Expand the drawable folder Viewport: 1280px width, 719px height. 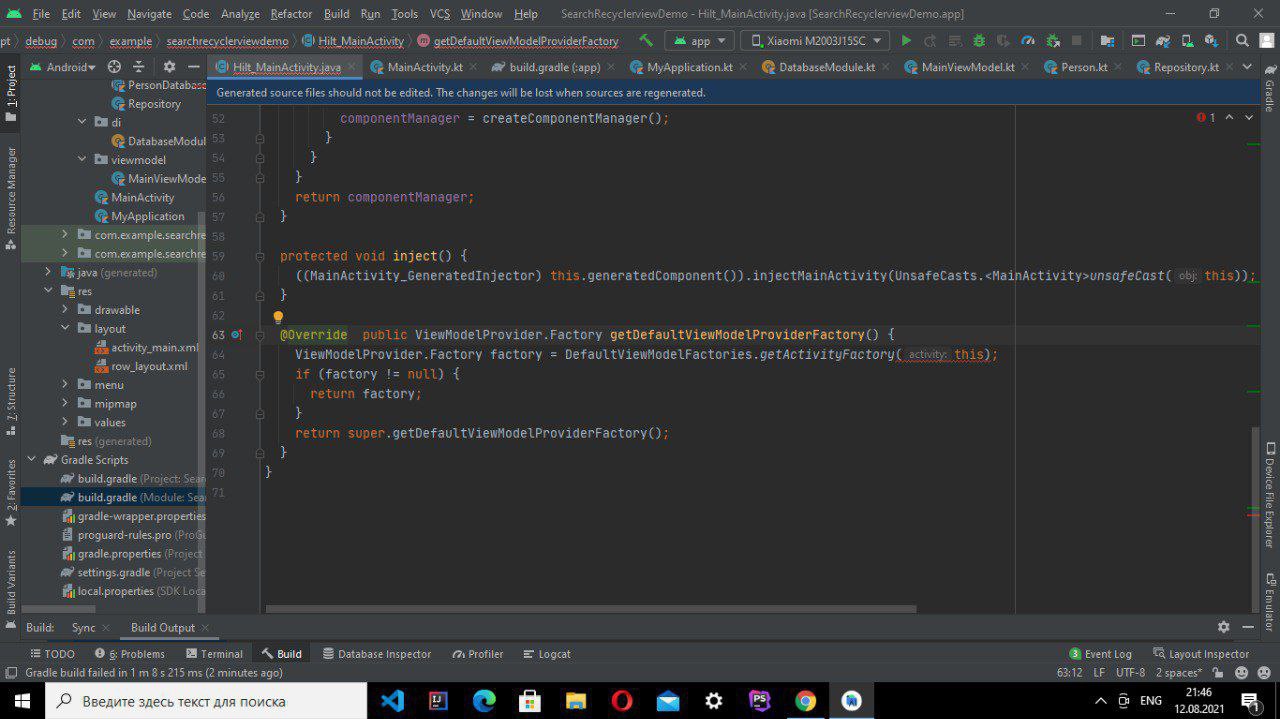coord(66,310)
